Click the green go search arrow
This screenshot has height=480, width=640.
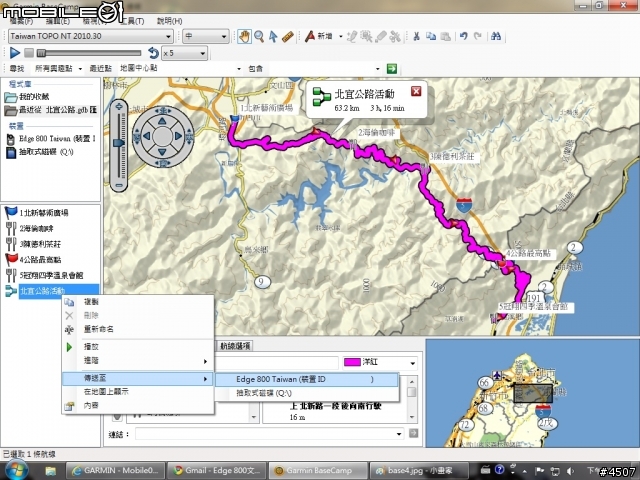coord(391,69)
